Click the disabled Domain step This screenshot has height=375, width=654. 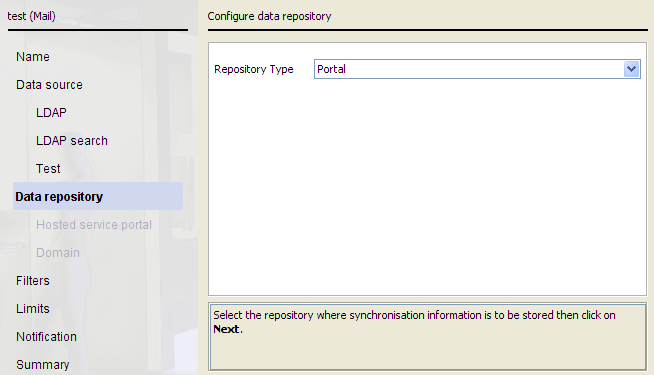click(58, 252)
